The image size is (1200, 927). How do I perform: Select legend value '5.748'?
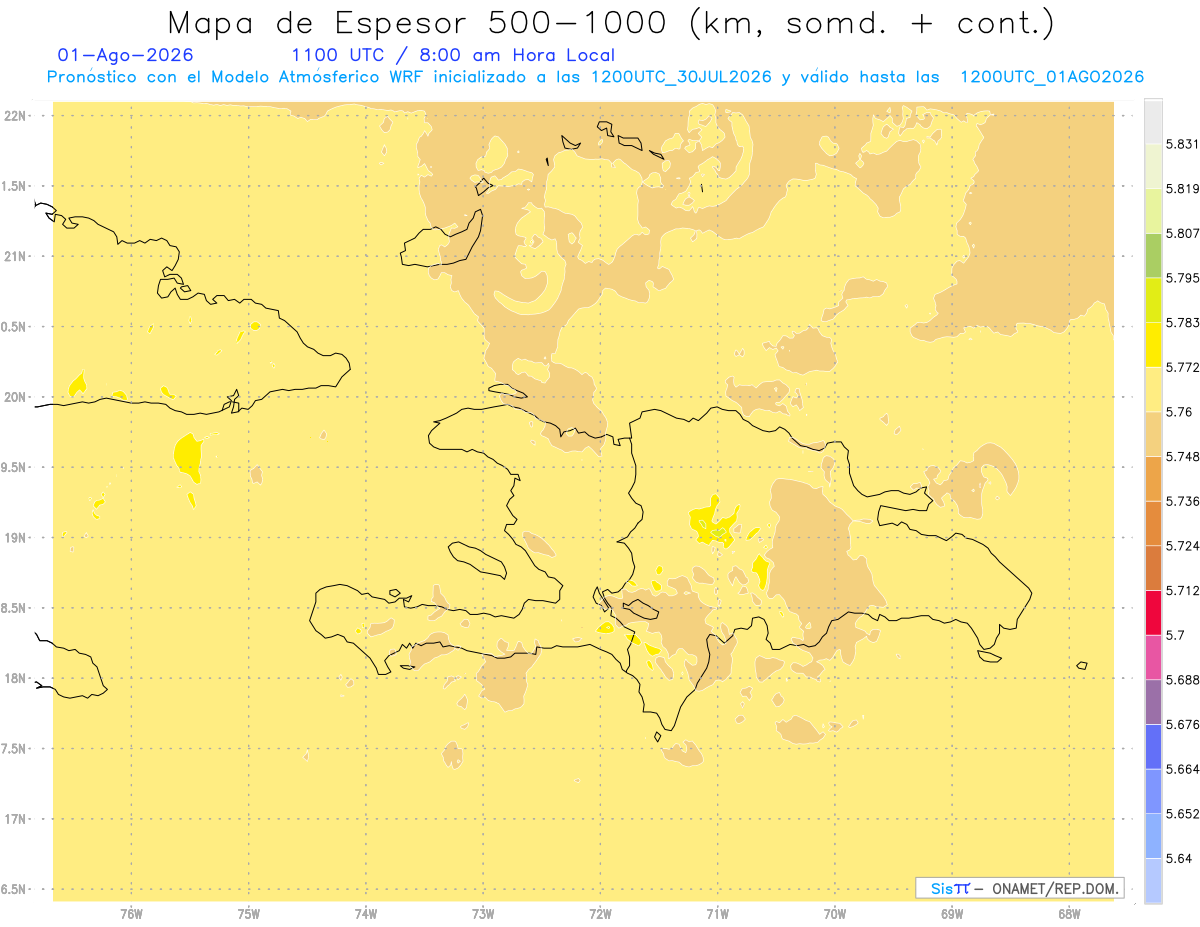pyautogui.click(x=1182, y=456)
